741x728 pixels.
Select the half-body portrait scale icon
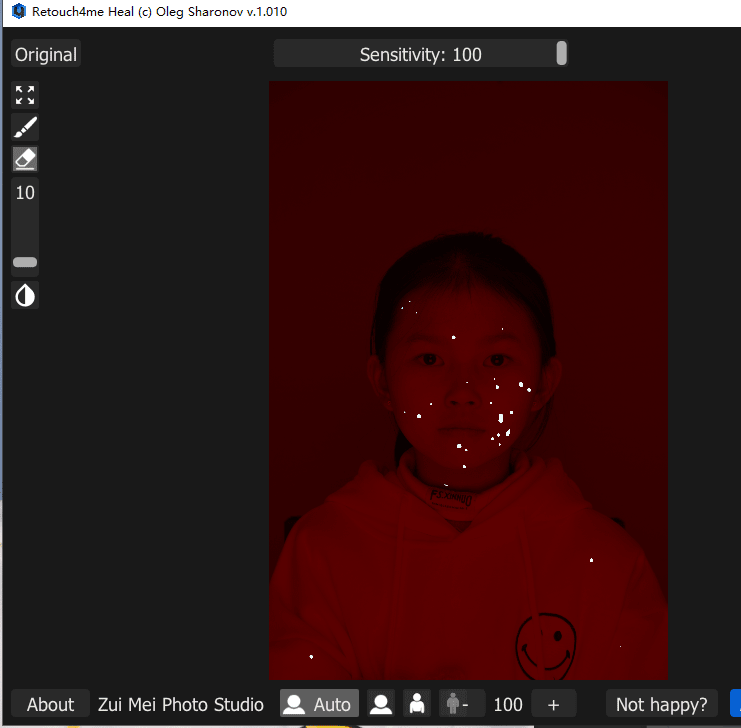click(417, 704)
